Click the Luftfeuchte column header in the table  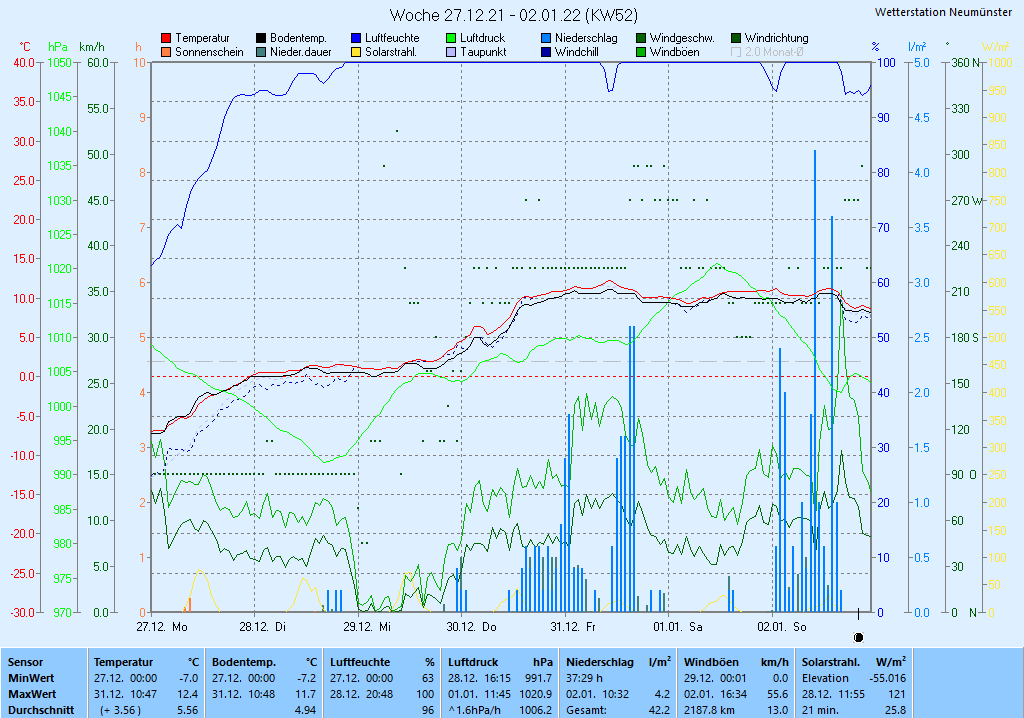360,662
